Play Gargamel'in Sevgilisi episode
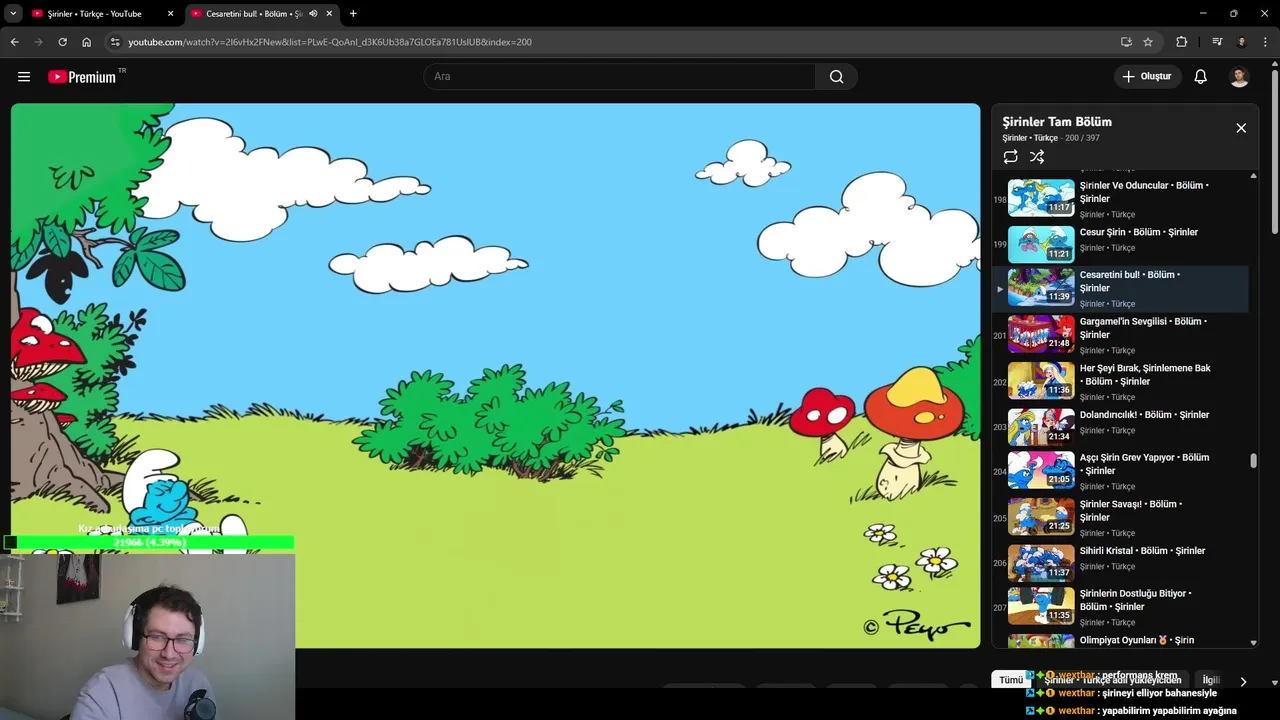The height and width of the screenshot is (720, 1280). tap(1121, 335)
